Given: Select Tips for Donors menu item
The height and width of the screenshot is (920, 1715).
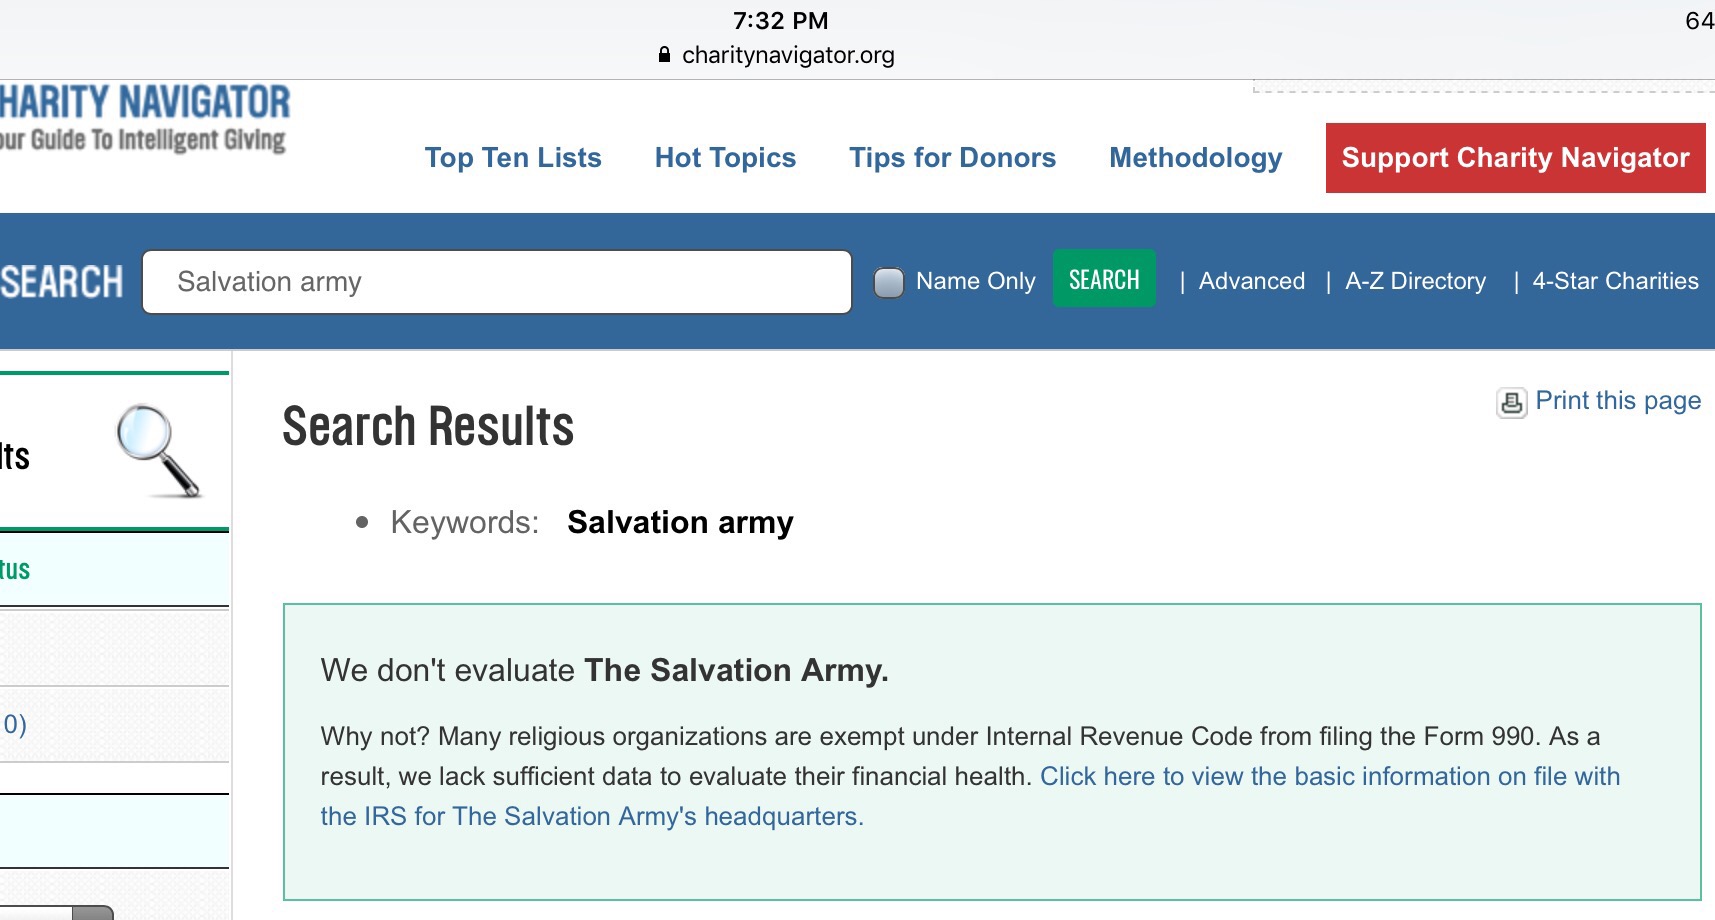Looking at the screenshot, I should point(952,158).
